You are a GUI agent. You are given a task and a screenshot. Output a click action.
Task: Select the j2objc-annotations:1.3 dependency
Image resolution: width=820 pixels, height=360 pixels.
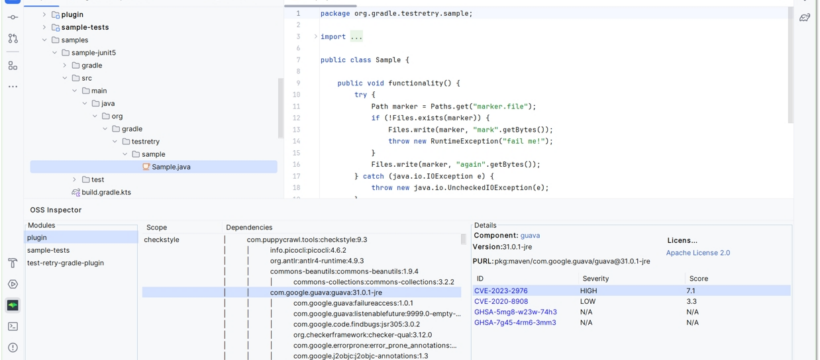point(361,356)
